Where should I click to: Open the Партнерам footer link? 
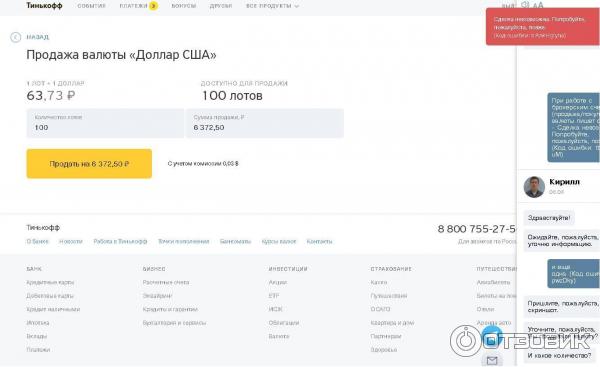click(386, 336)
